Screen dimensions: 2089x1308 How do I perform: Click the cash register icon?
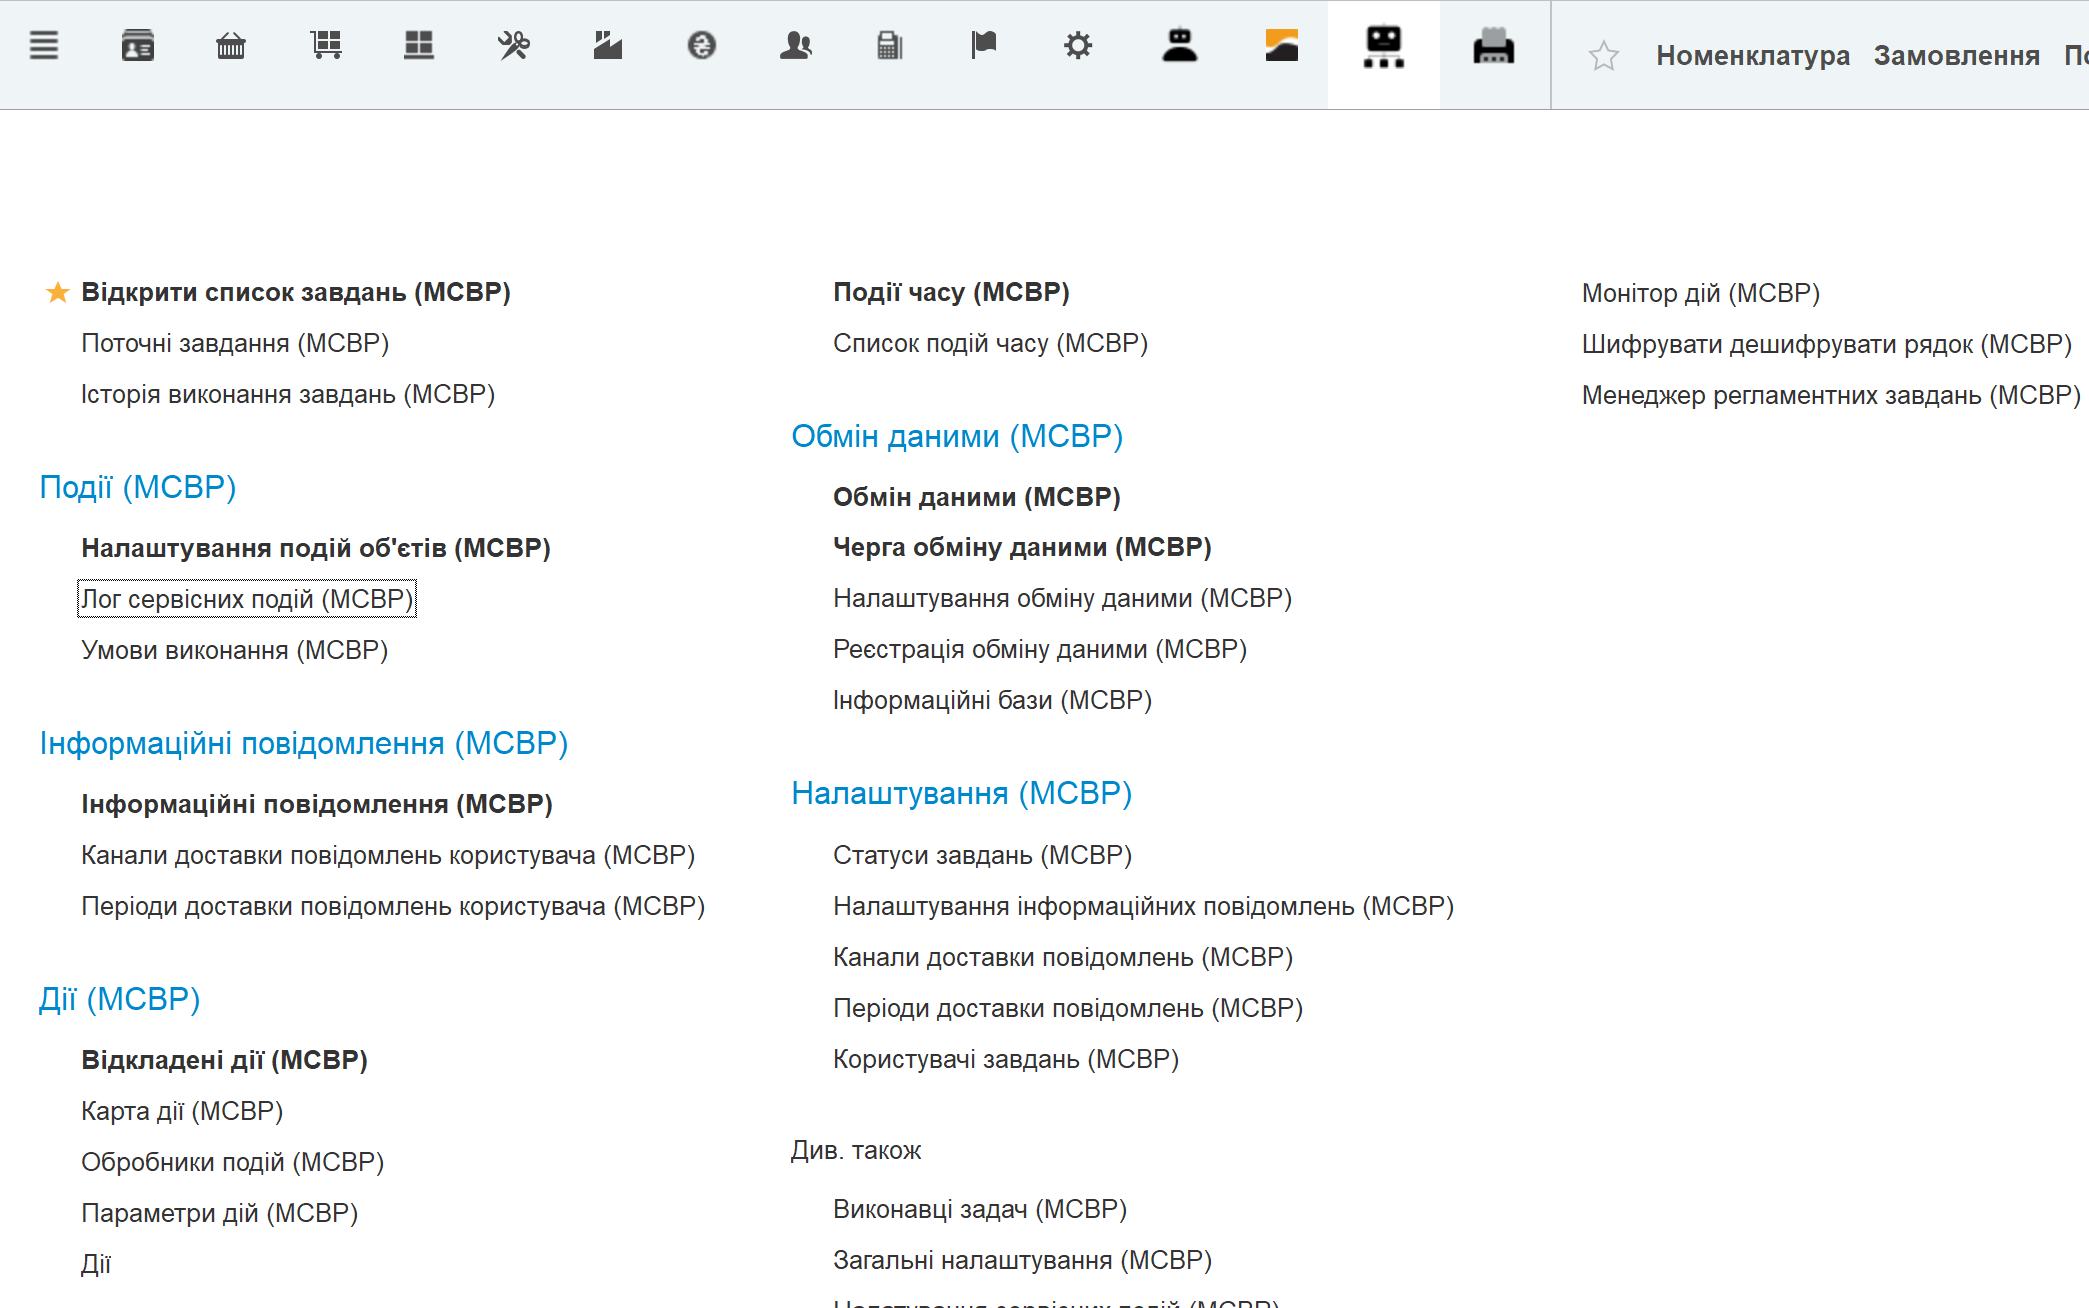coord(889,45)
